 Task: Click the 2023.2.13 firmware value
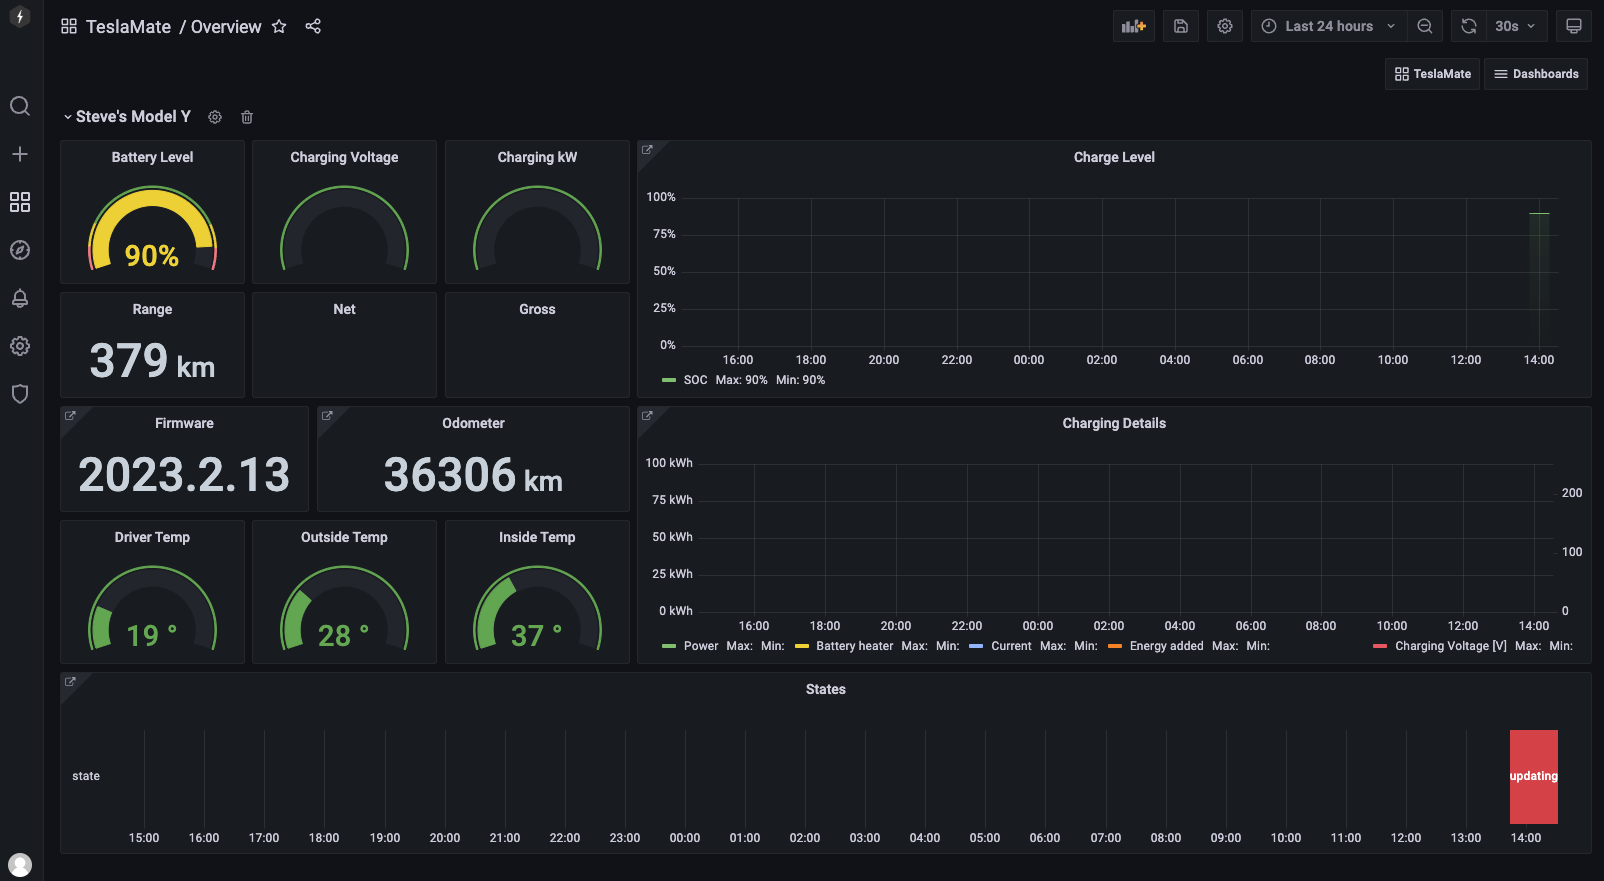pos(184,475)
